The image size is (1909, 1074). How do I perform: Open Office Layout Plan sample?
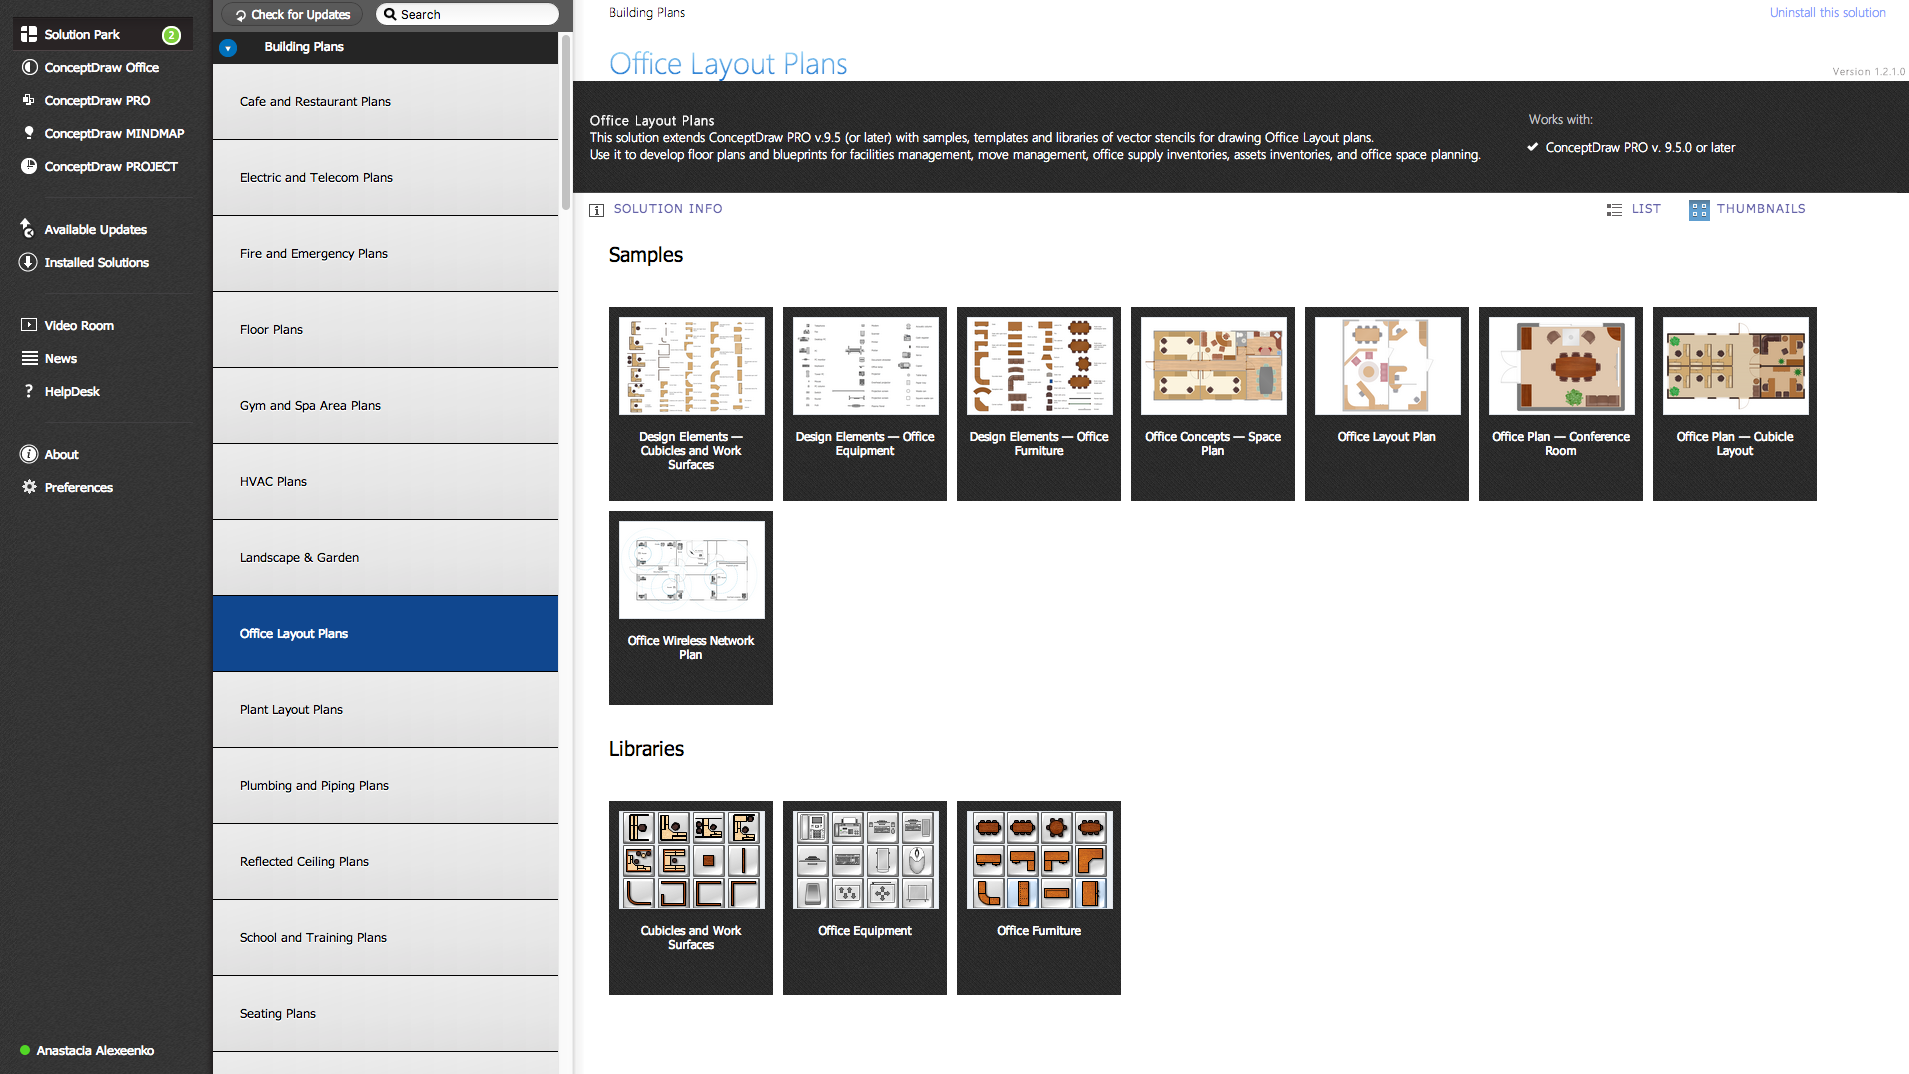pos(1387,404)
